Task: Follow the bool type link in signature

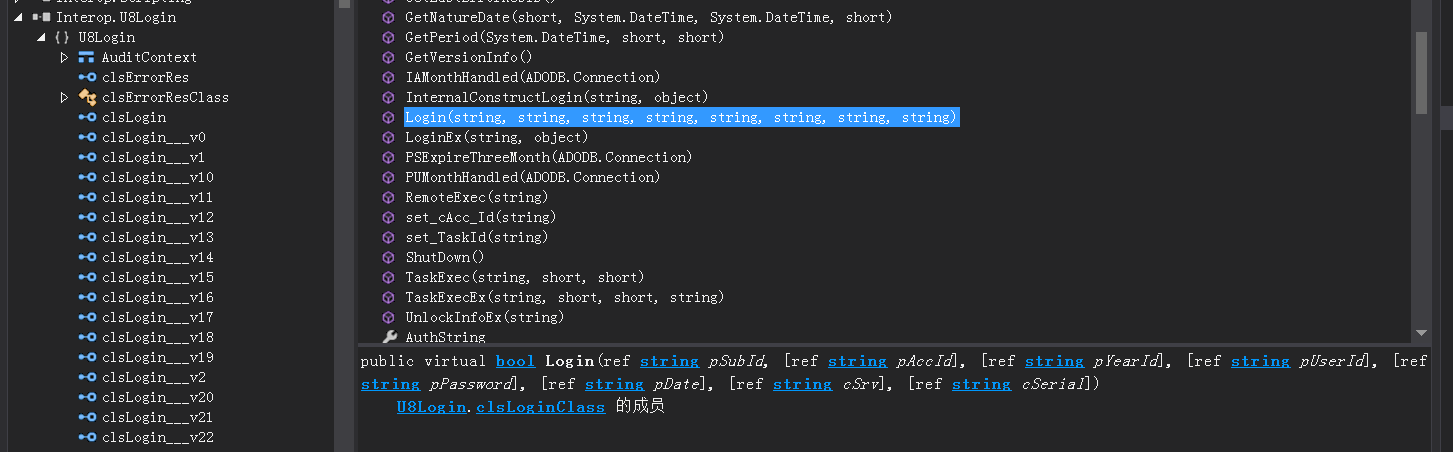Action: 515,361
